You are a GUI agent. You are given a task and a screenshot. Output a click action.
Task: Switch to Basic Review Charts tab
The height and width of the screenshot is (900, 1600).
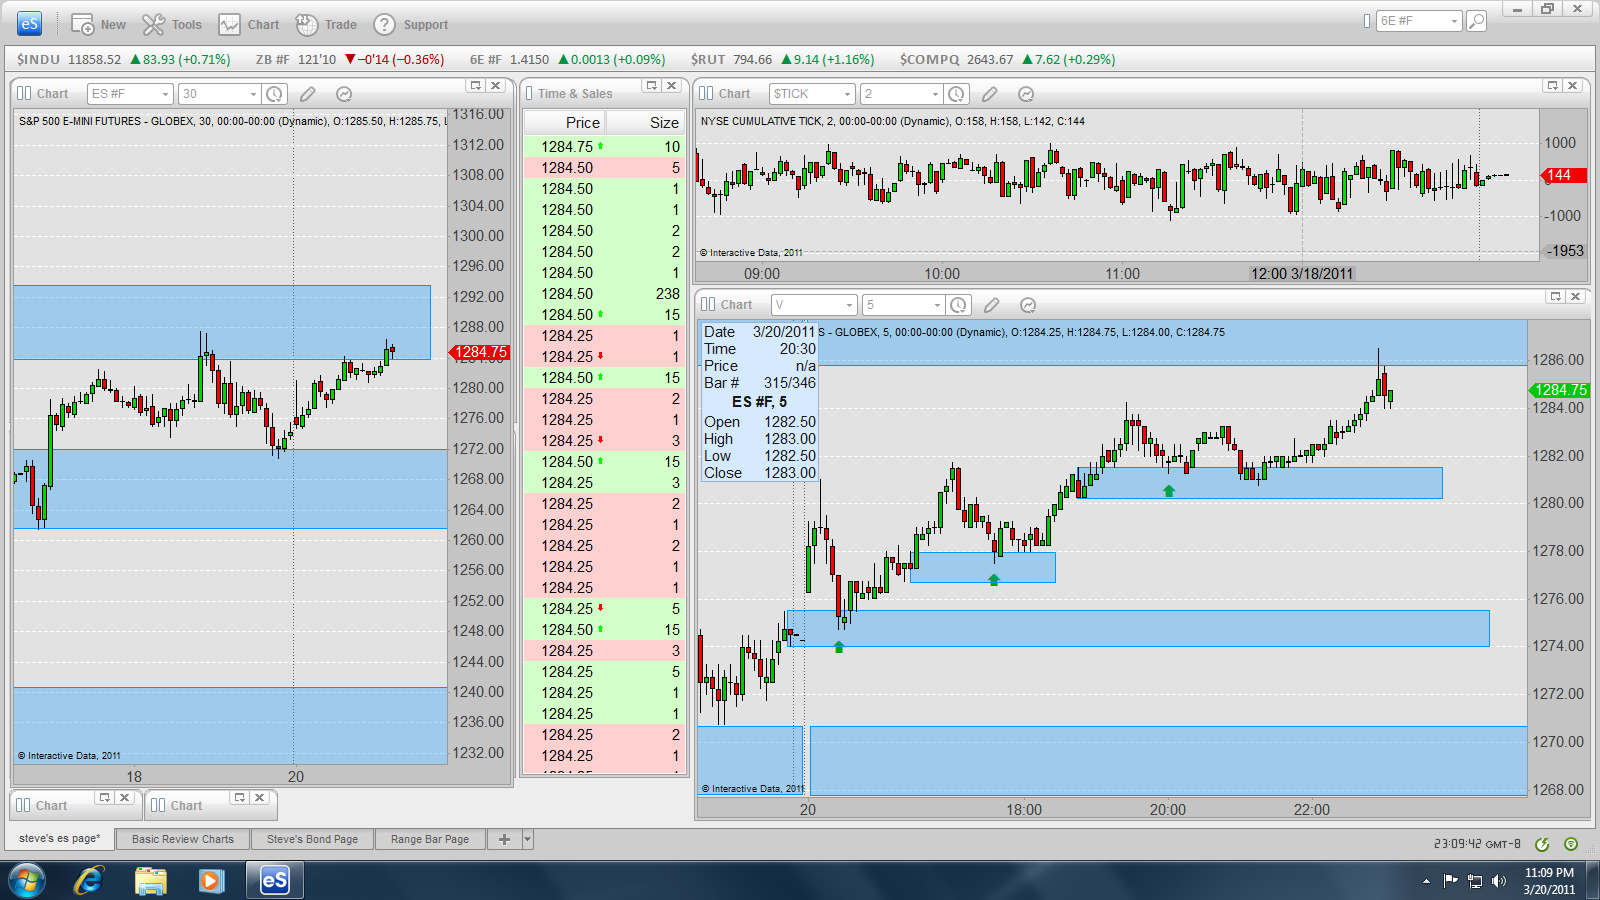pyautogui.click(x=183, y=839)
